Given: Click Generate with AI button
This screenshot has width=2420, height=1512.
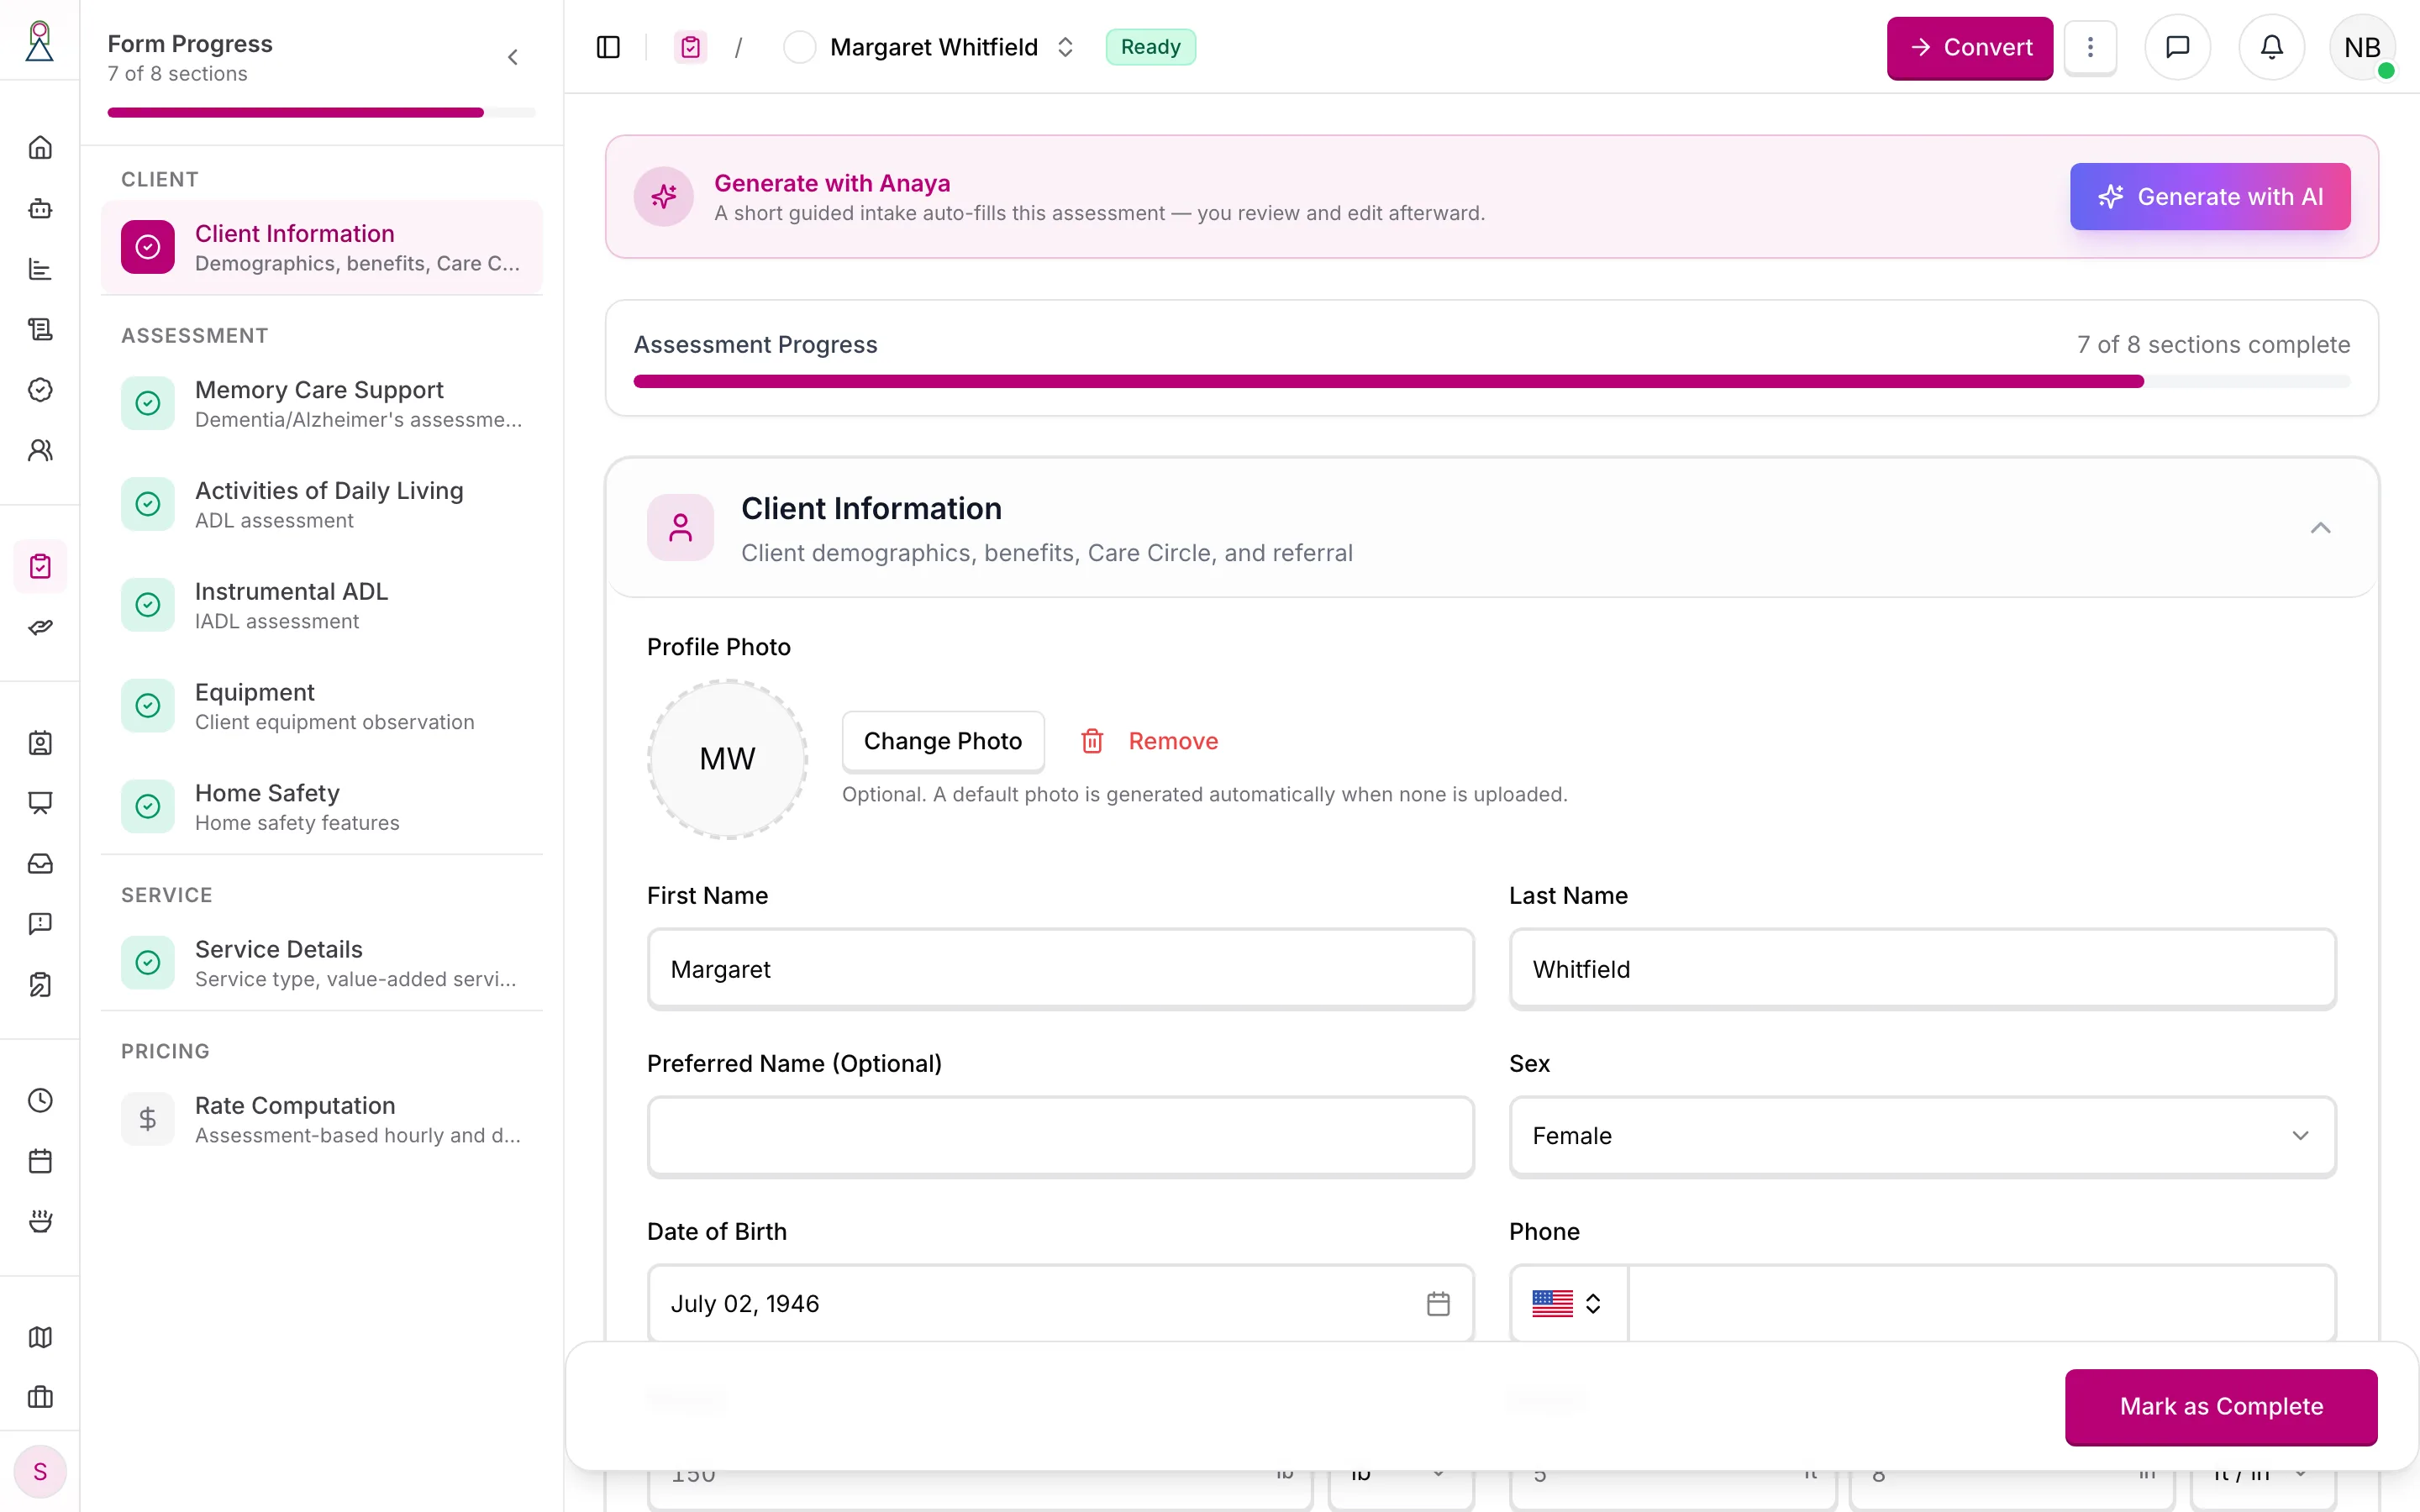Looking at the screenshot, I should coord(2209,196).
